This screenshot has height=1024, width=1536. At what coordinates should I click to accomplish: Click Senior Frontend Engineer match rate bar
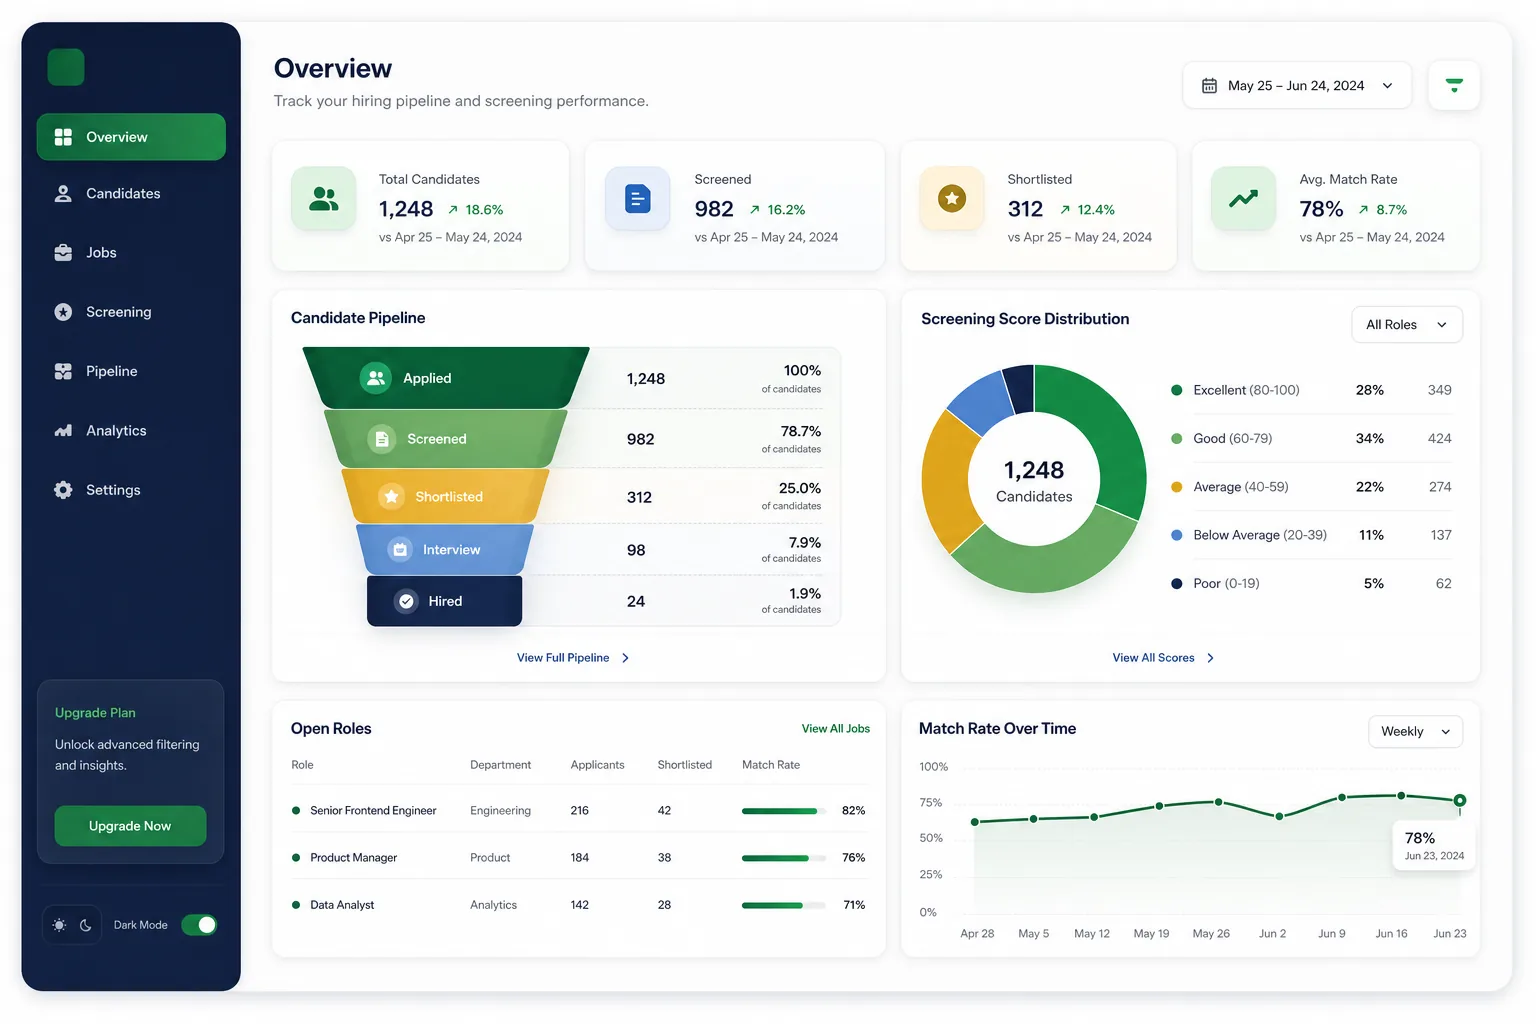tap(784, 811)
